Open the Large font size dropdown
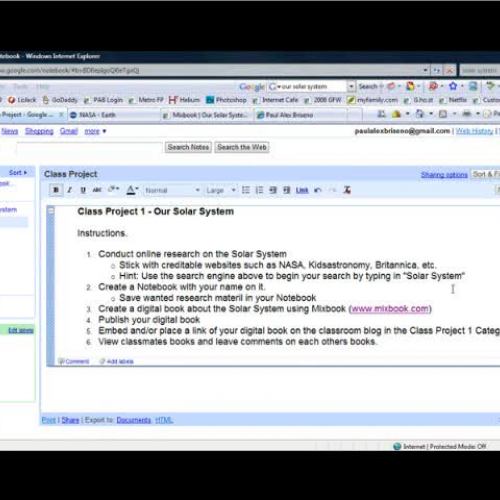This screenshot has height=500, width=500. (220, 190)
